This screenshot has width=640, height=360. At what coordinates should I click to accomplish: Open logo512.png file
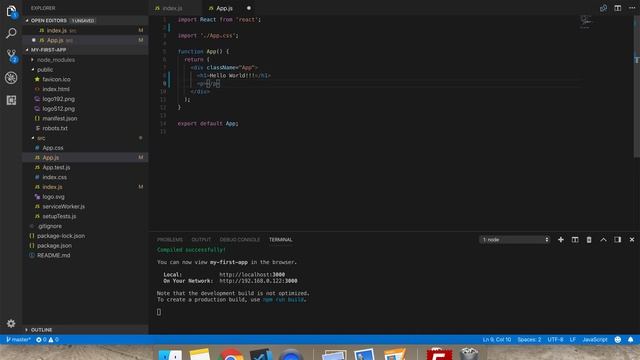(85, 109)
